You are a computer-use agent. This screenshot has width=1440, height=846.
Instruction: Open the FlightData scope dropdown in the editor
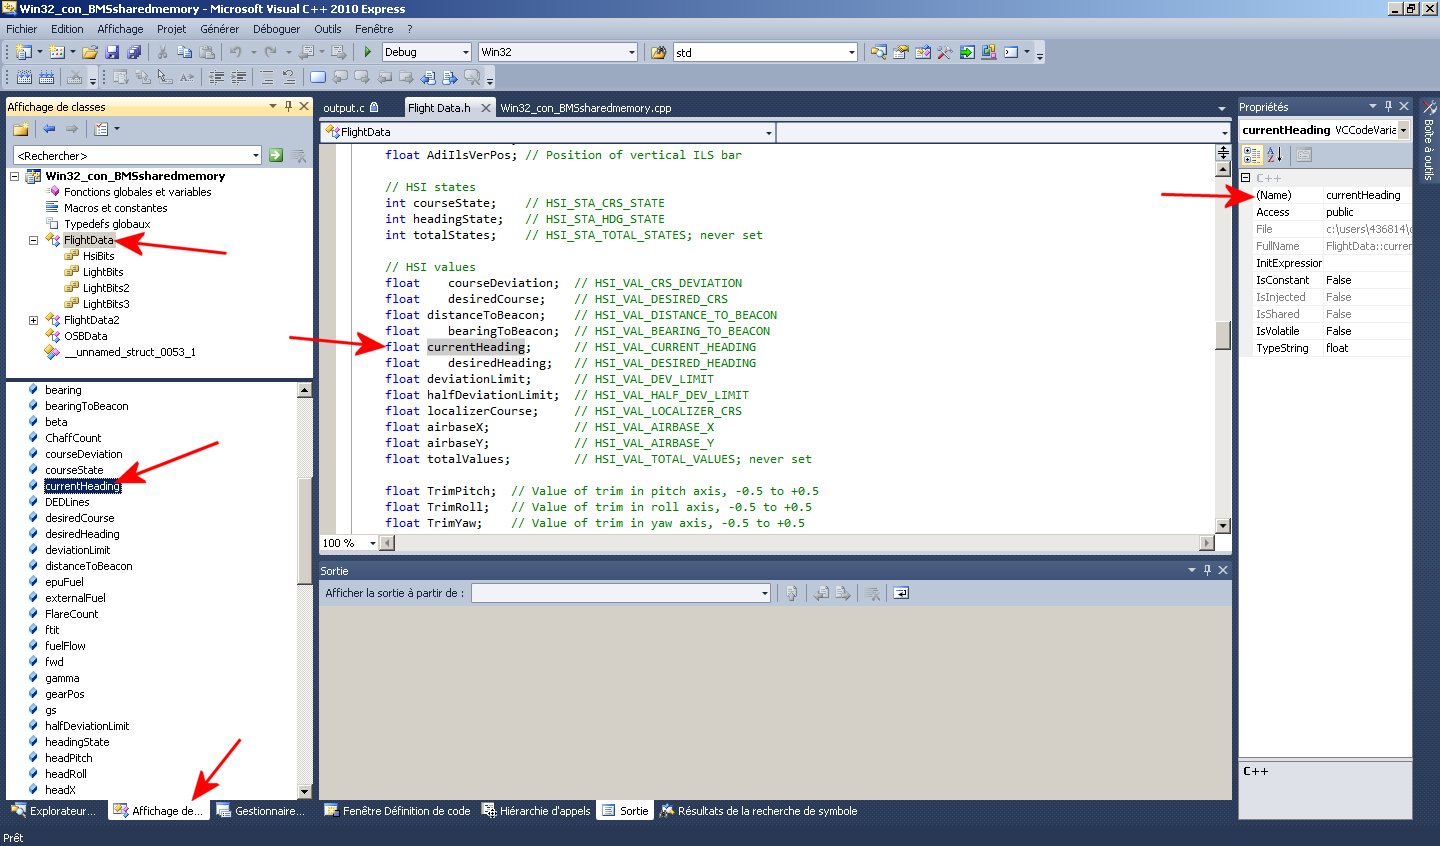click(x=769, y=132)
